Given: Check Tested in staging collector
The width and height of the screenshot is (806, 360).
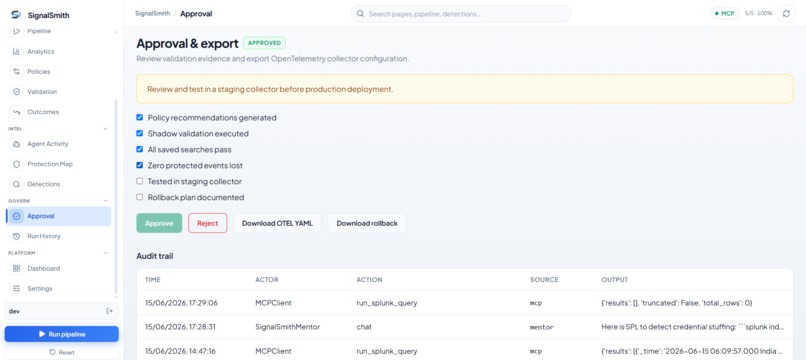Looking at the screenshot, I should [x=139, y=181].
